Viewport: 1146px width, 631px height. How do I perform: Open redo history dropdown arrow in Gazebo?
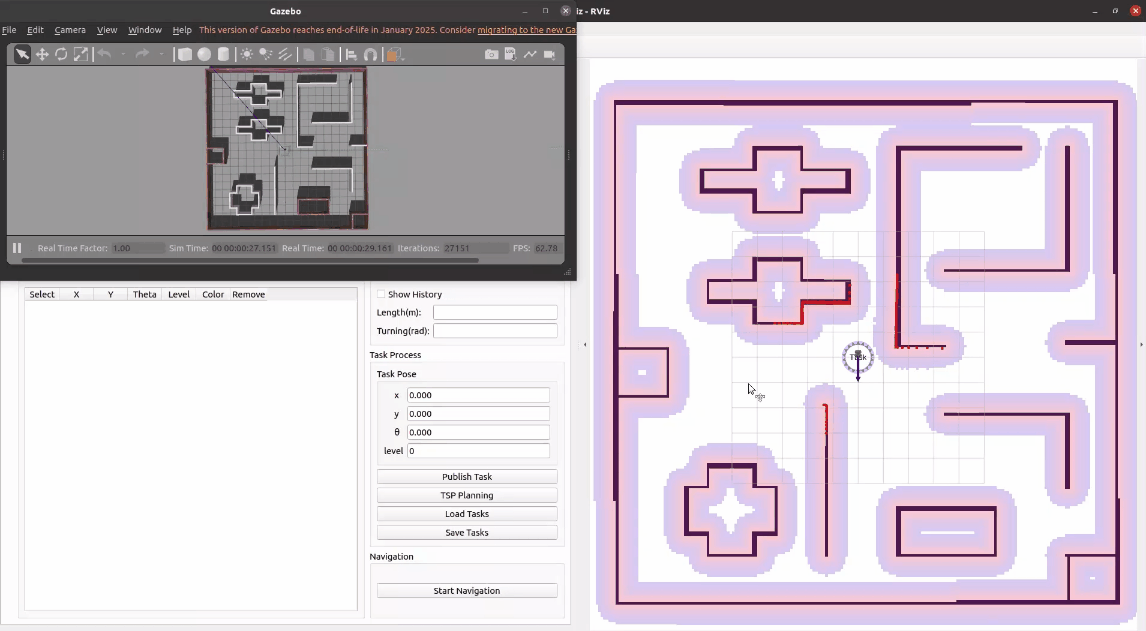click(161, 54)
